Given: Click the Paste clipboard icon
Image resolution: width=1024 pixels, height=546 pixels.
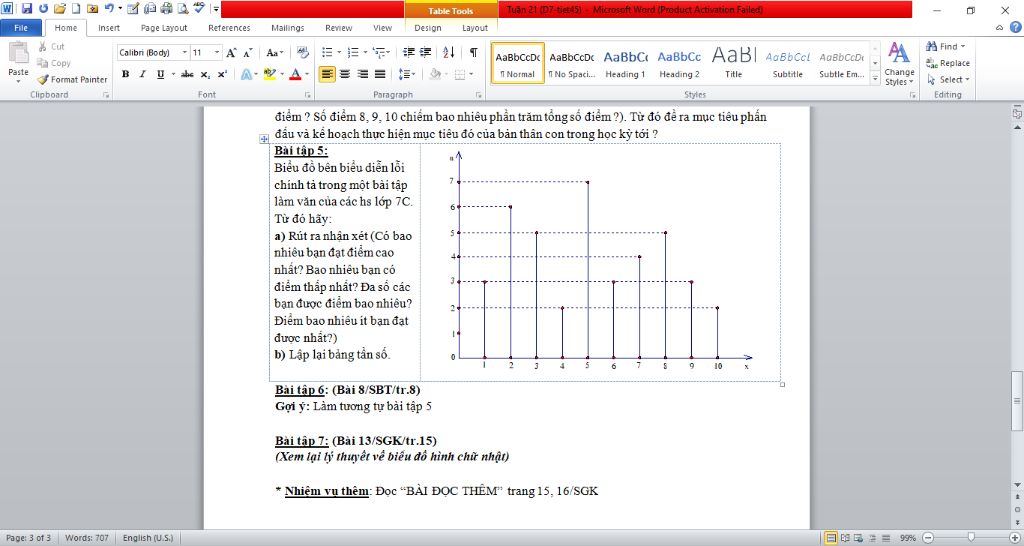Looking at the screenshot, I should [18, 53].
